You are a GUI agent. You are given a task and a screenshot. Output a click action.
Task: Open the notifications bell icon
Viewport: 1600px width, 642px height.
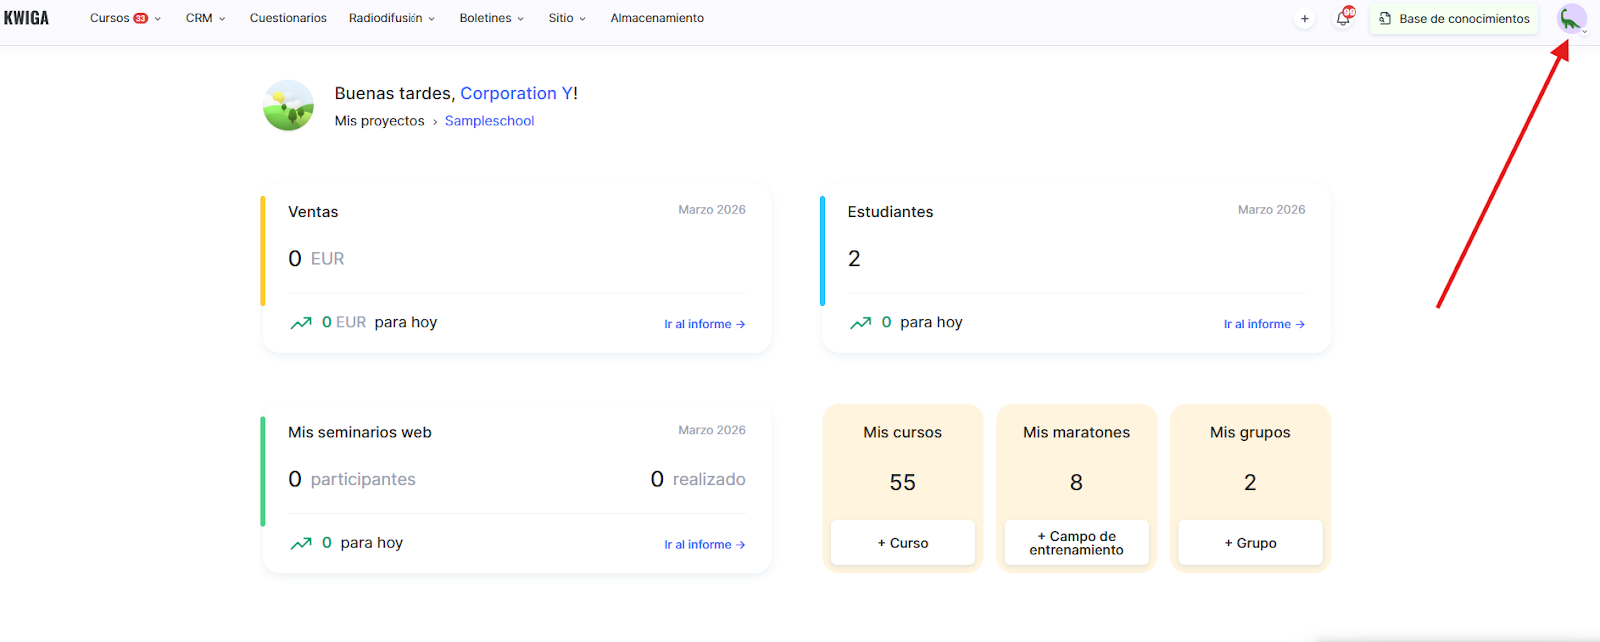tap(1343, 18)
